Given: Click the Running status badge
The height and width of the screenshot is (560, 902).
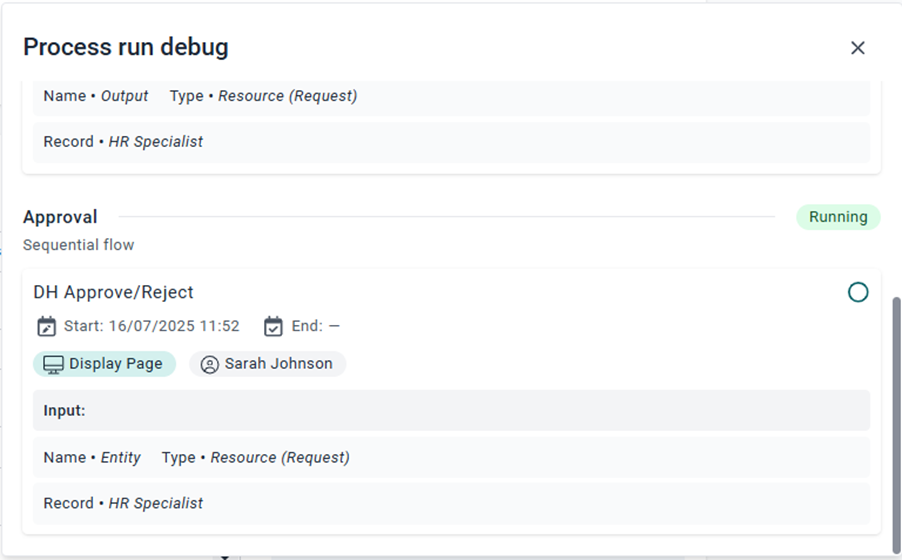Looking at the screenshot, I should 838,217.
